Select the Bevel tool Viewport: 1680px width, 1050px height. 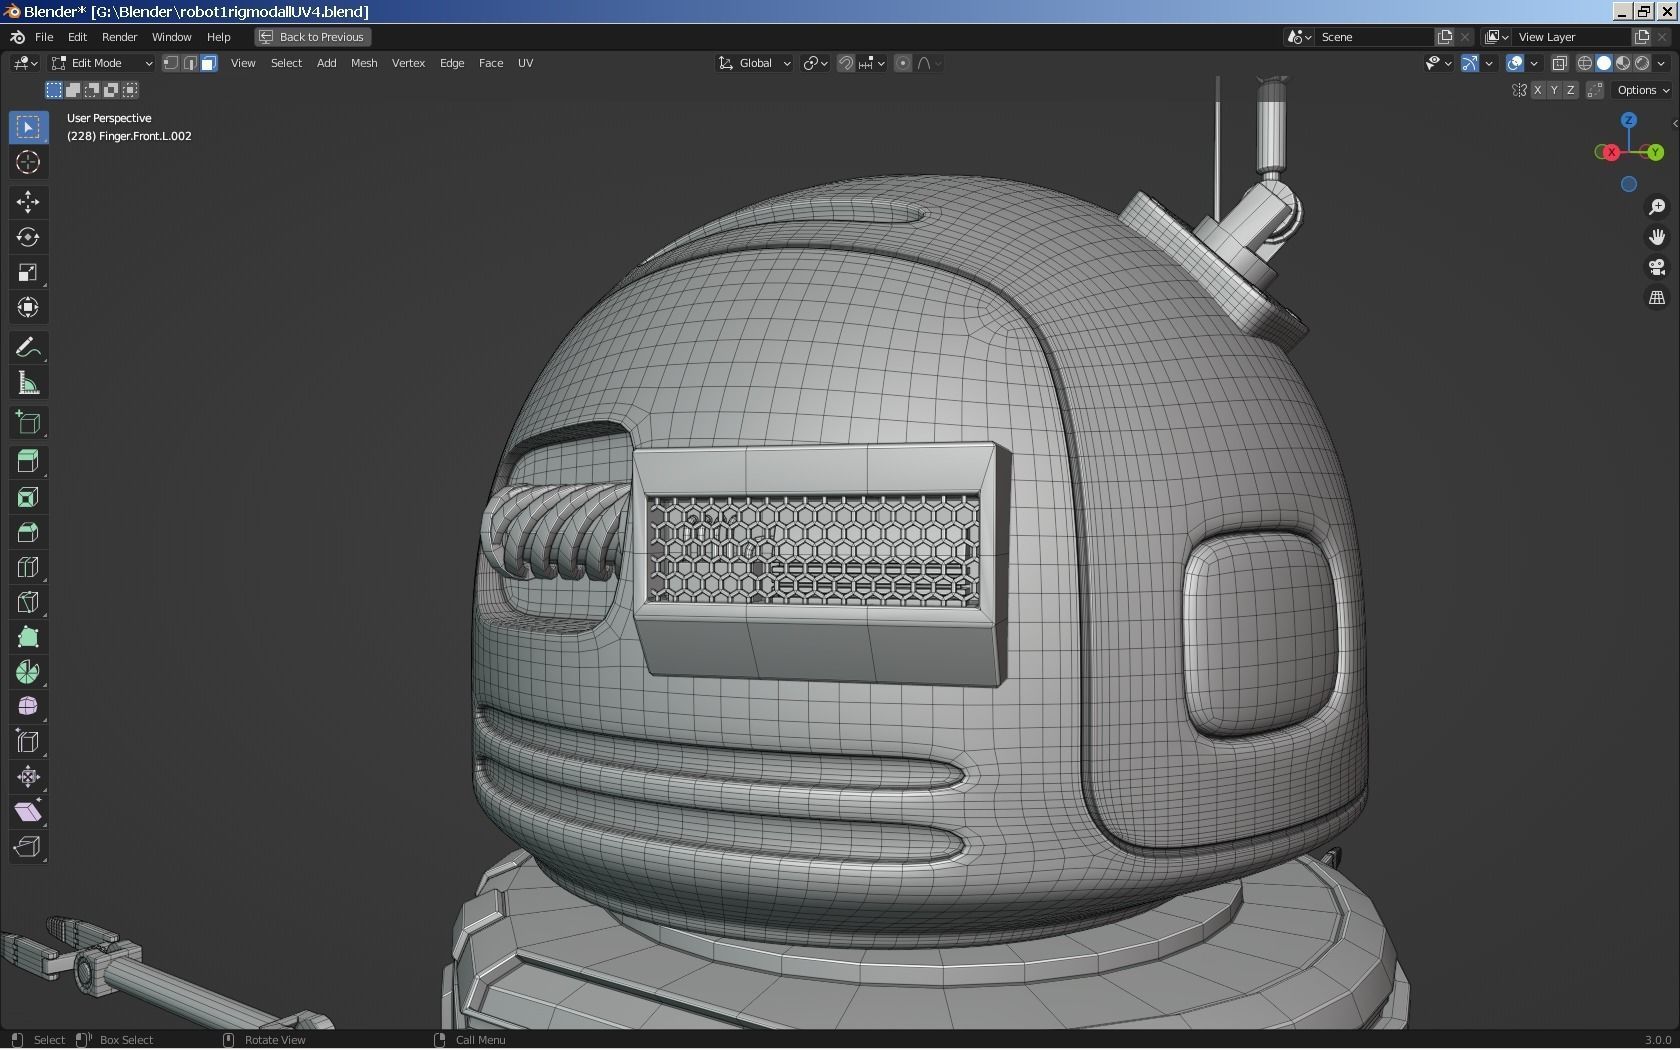click(x=28, y=532)
